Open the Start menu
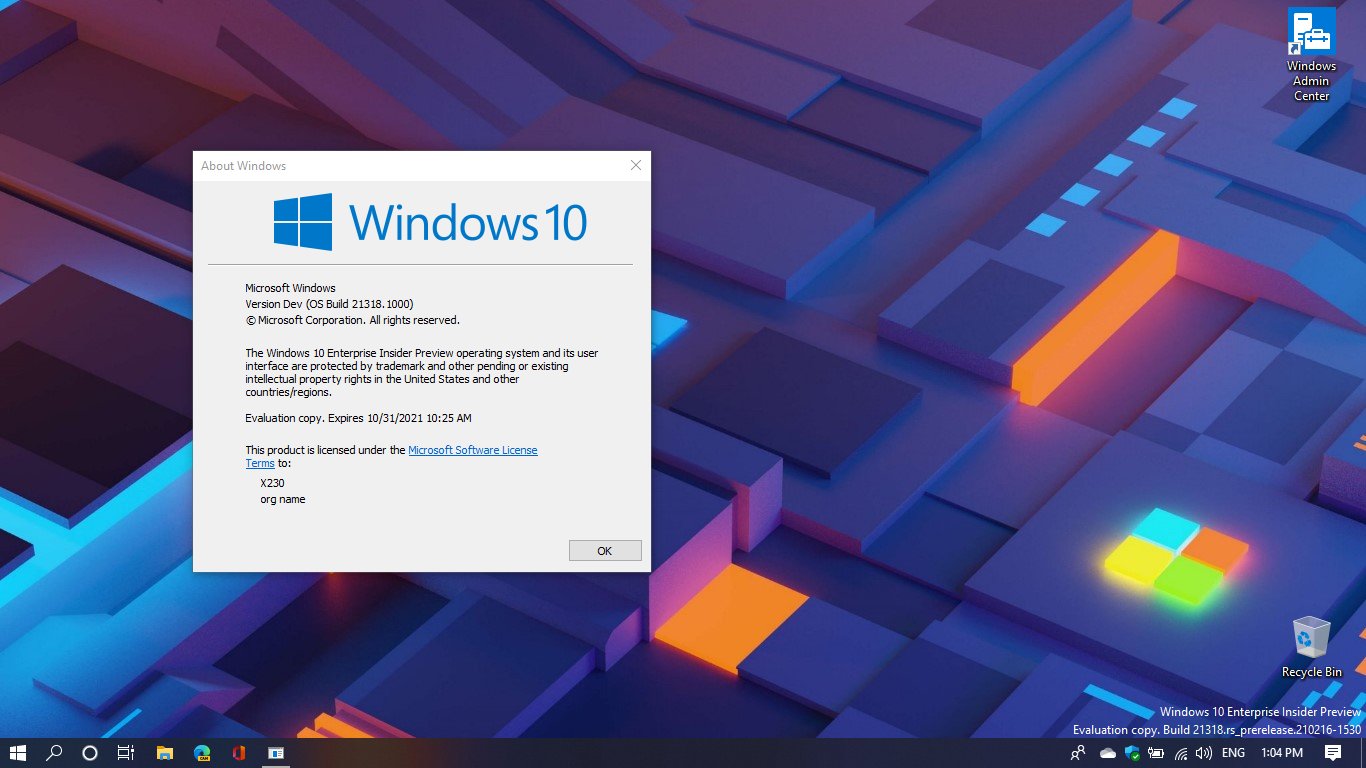 coord(18,752)
